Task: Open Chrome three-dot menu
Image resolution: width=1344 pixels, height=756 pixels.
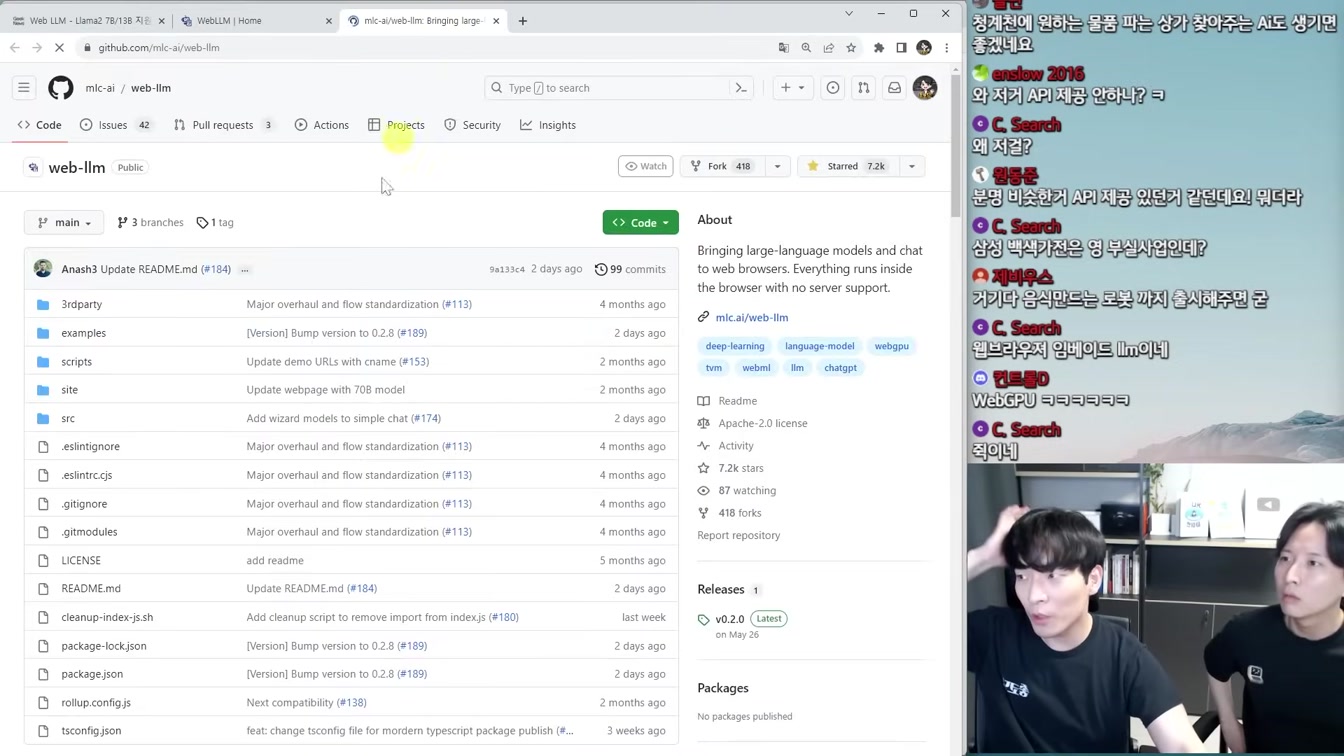Action: (x=946, y=47)
